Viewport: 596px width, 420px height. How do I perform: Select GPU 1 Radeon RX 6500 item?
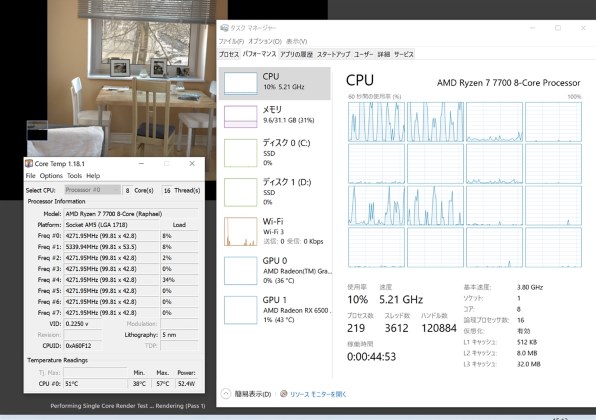275,310
